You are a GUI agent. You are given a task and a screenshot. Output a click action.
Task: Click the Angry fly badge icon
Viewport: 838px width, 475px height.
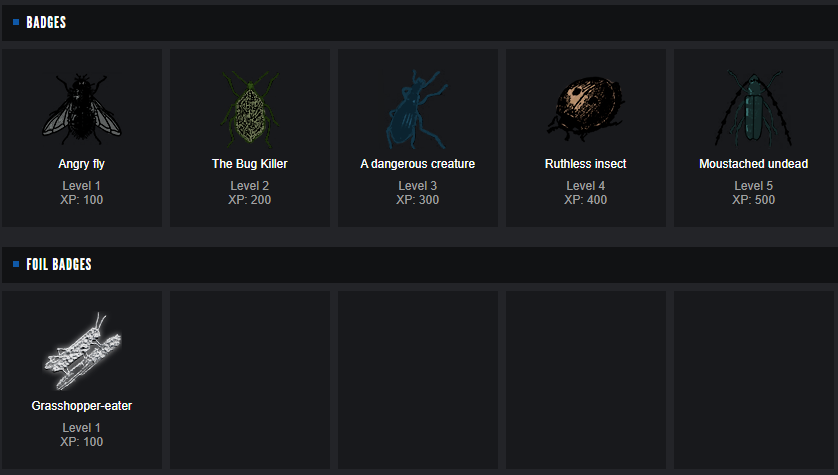81,106
